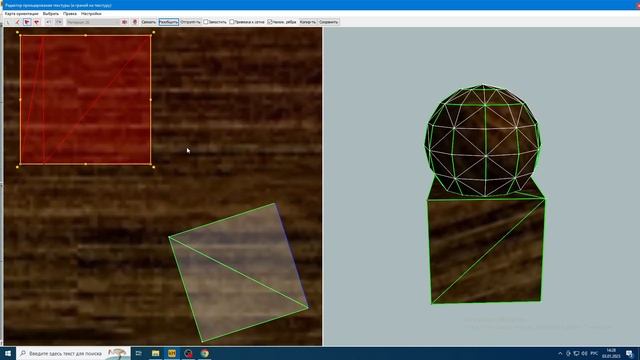Screen dimensions: 640x360
Task: Open File Explorer from taskbar
Action: 156,353
